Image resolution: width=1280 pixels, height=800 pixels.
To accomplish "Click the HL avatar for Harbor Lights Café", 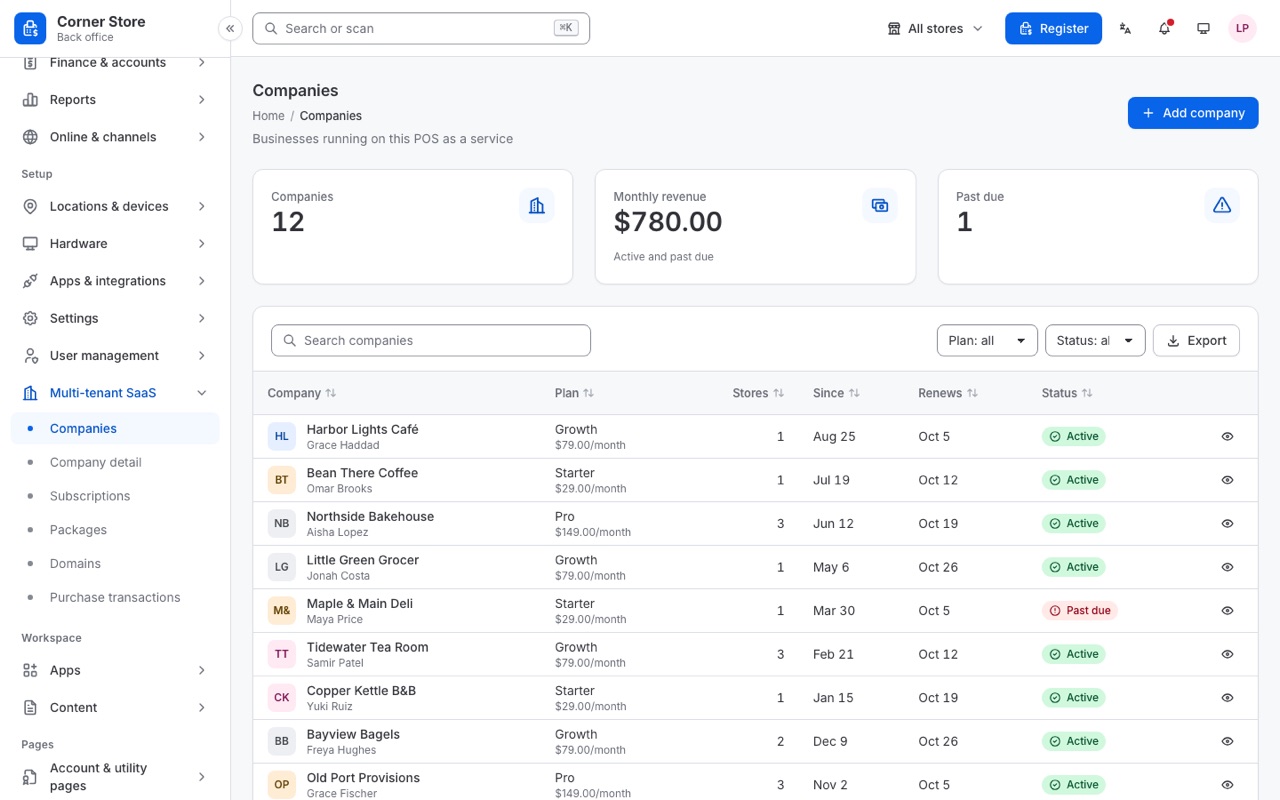I will pyautogui.click(x=282, y=436).
